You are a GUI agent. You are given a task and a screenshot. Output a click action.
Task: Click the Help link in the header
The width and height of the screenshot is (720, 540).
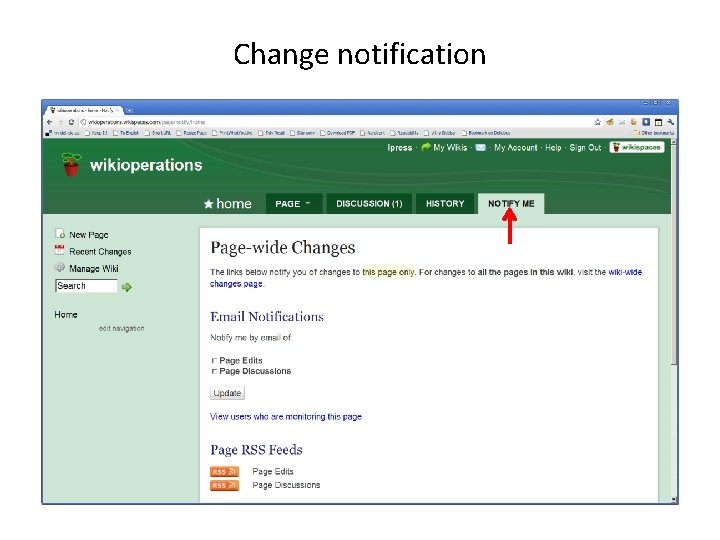(553, 147)
